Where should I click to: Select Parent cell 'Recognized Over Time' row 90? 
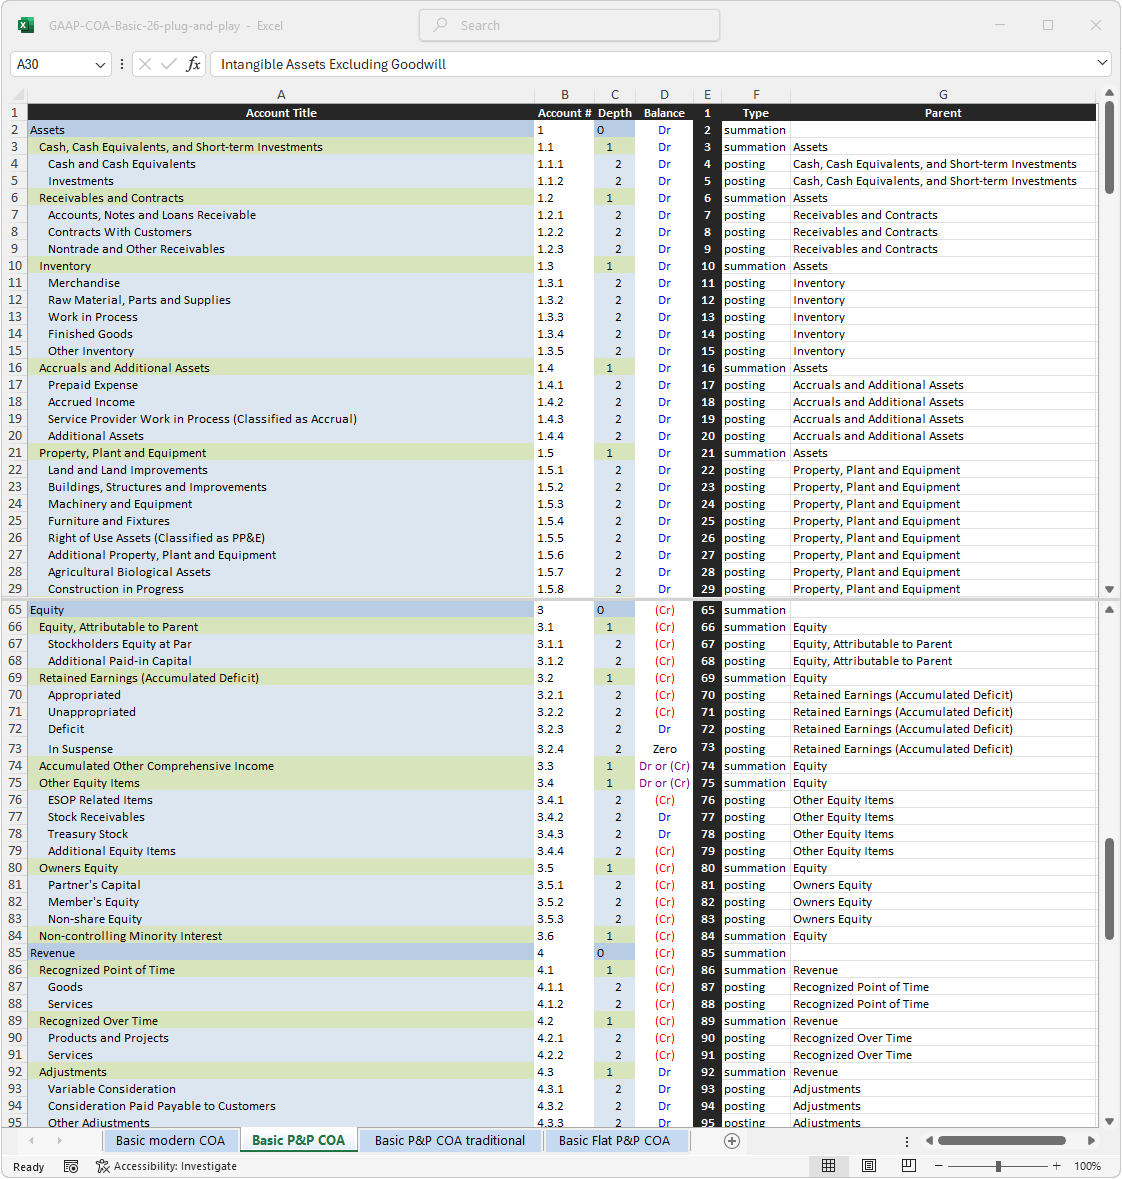coord(943,1038)
